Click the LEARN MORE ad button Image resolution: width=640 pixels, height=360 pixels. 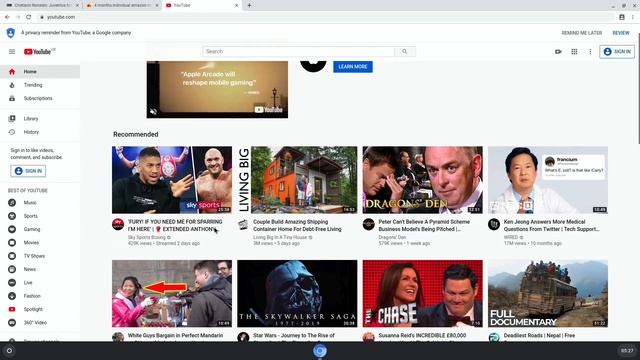tap(353, 67)
